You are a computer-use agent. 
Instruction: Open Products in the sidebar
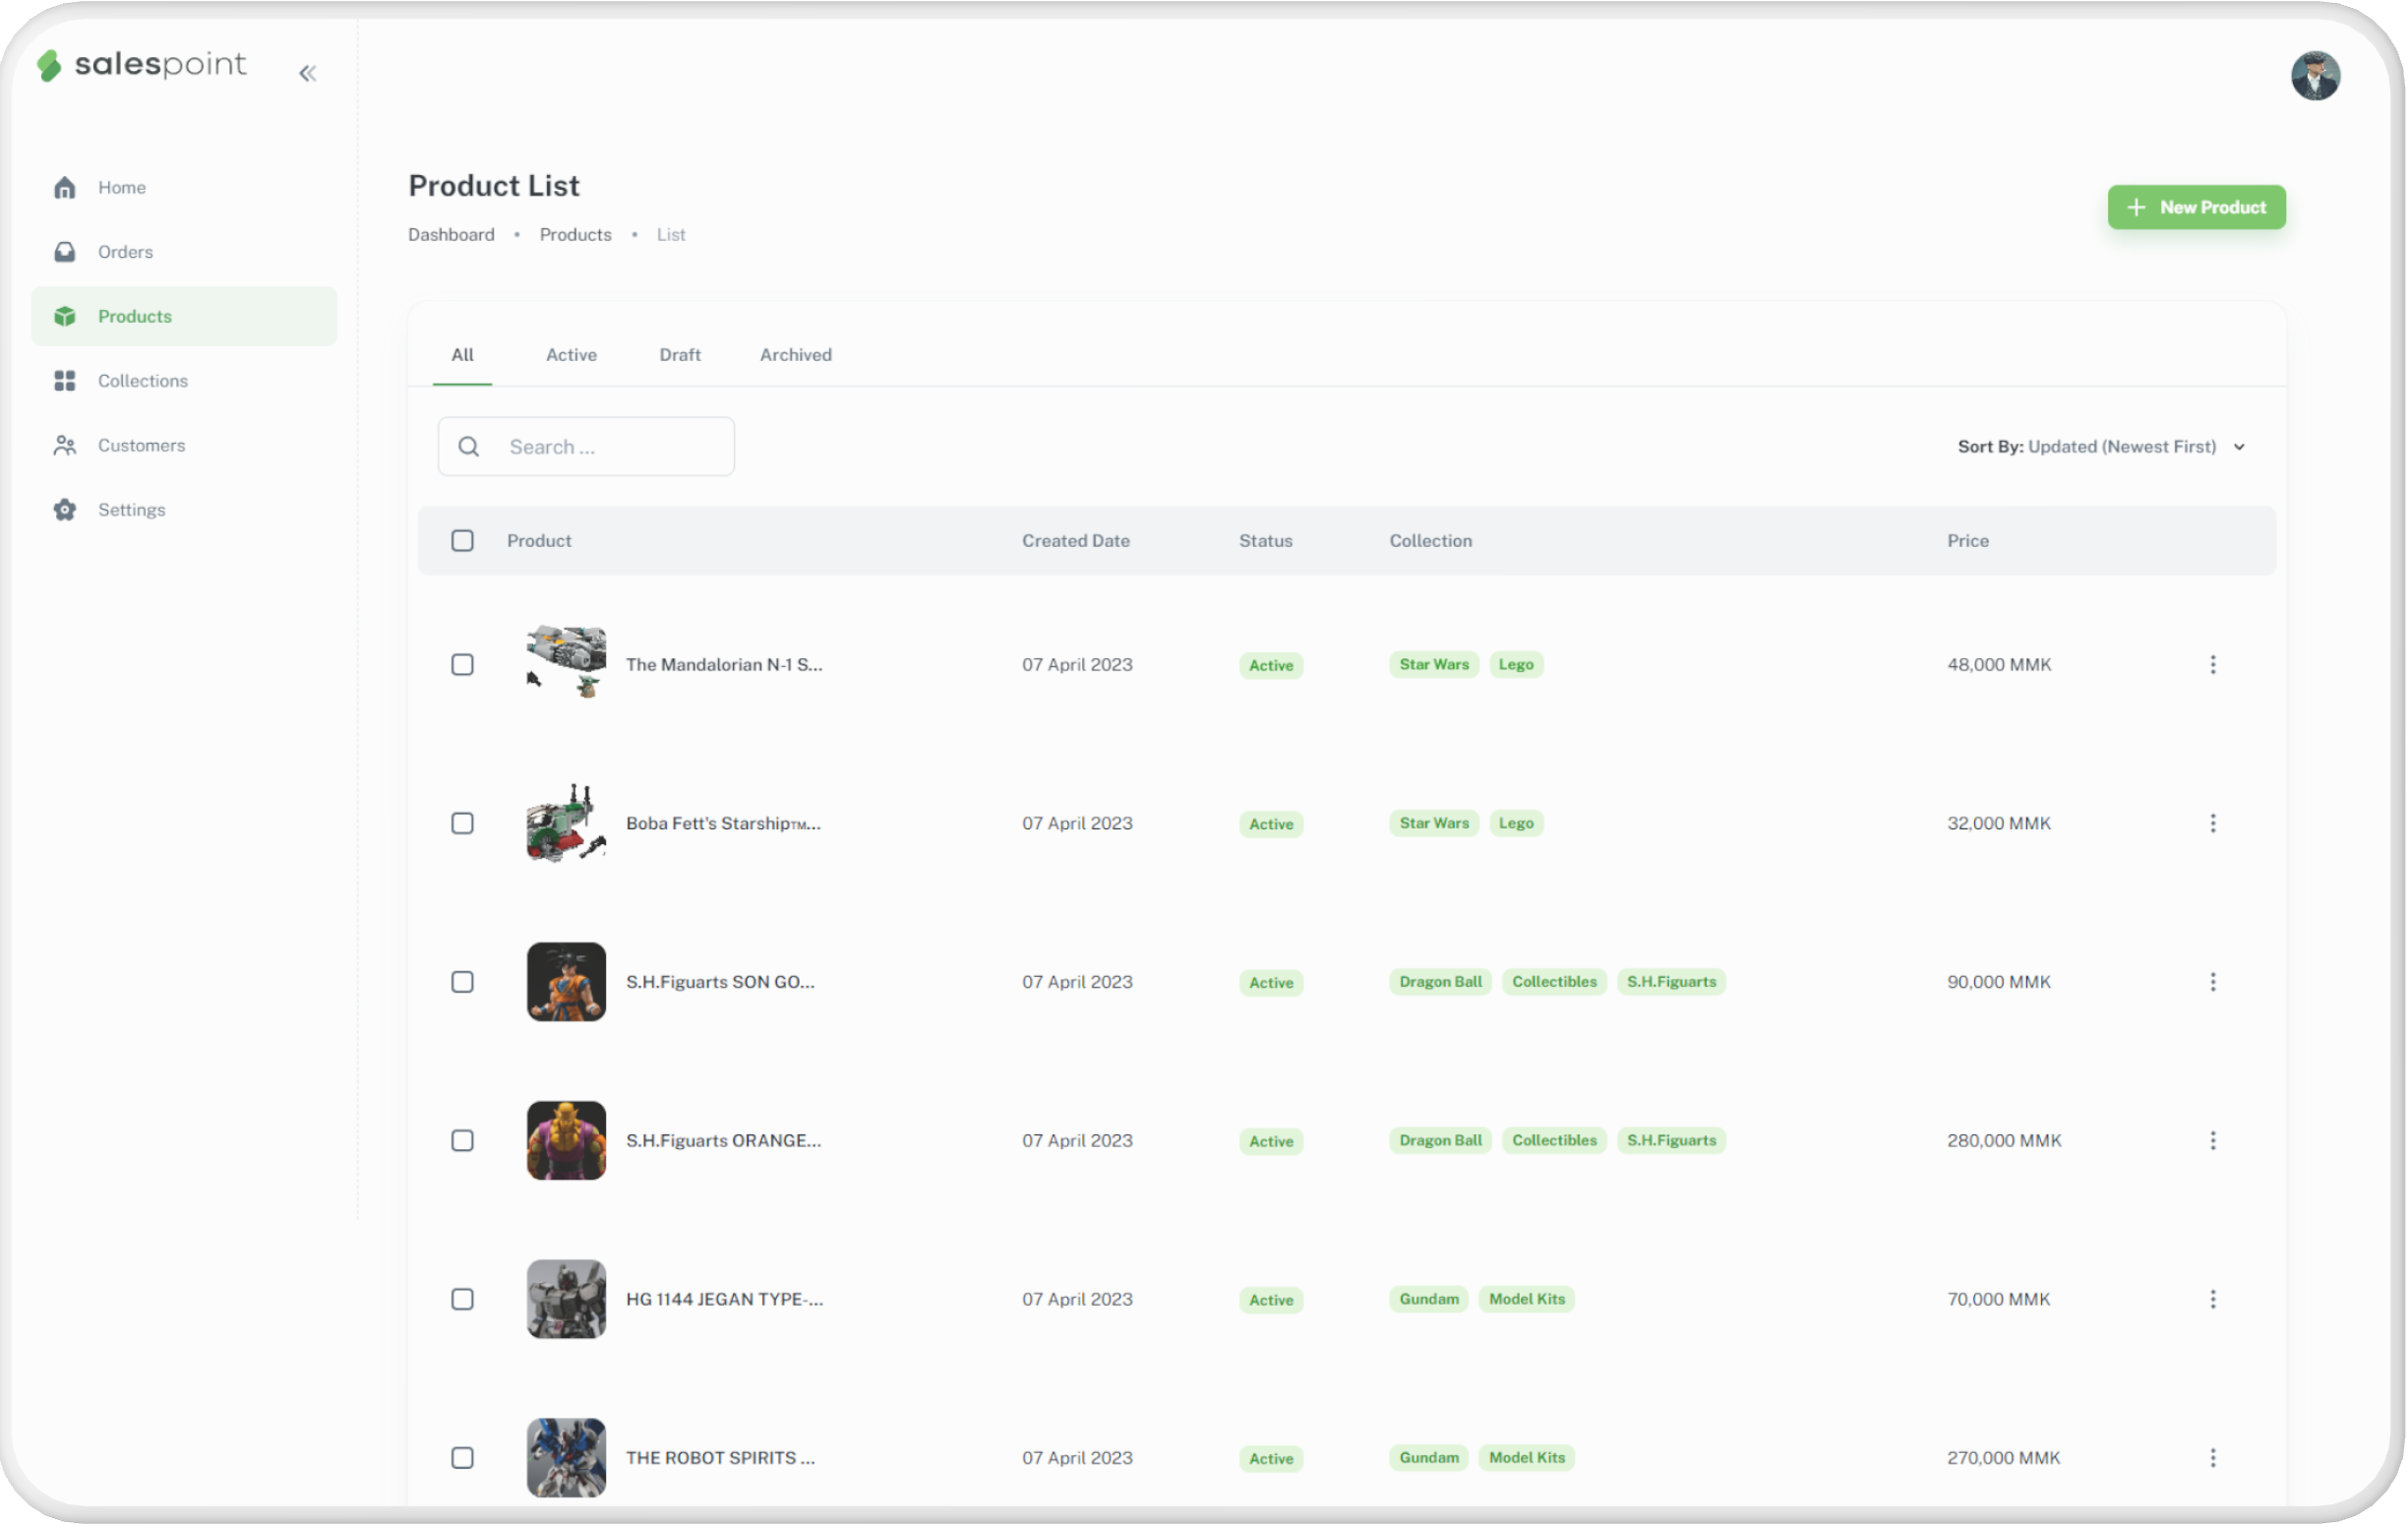tap(184, 317)
